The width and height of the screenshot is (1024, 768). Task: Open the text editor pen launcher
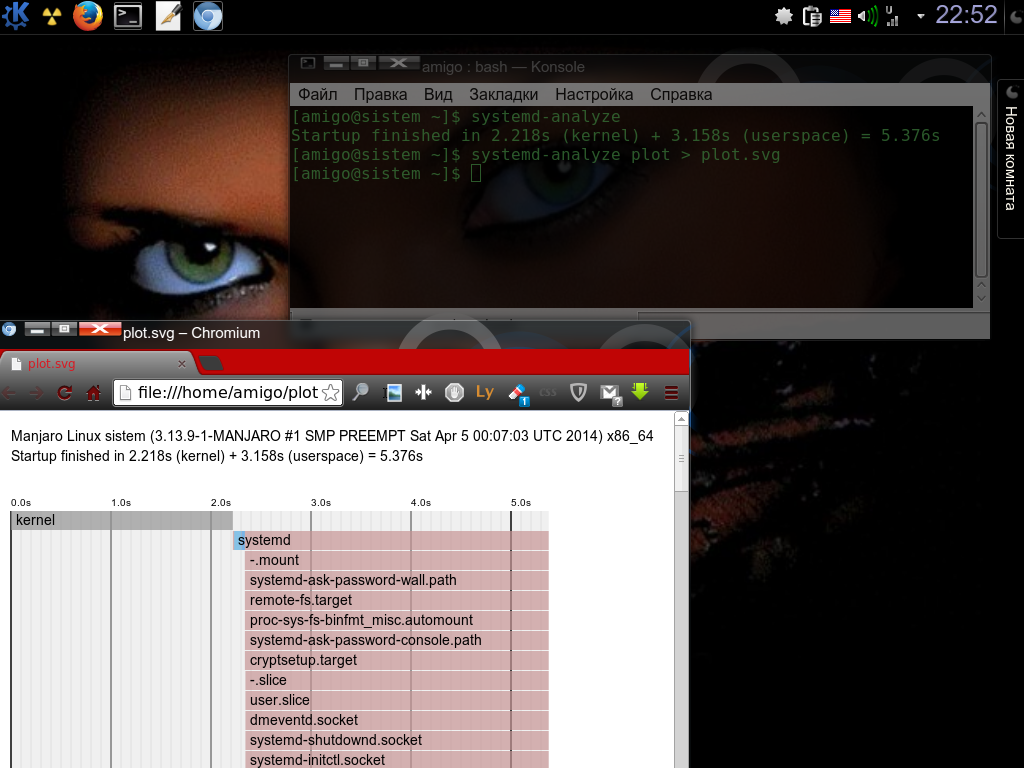[168, 16]
